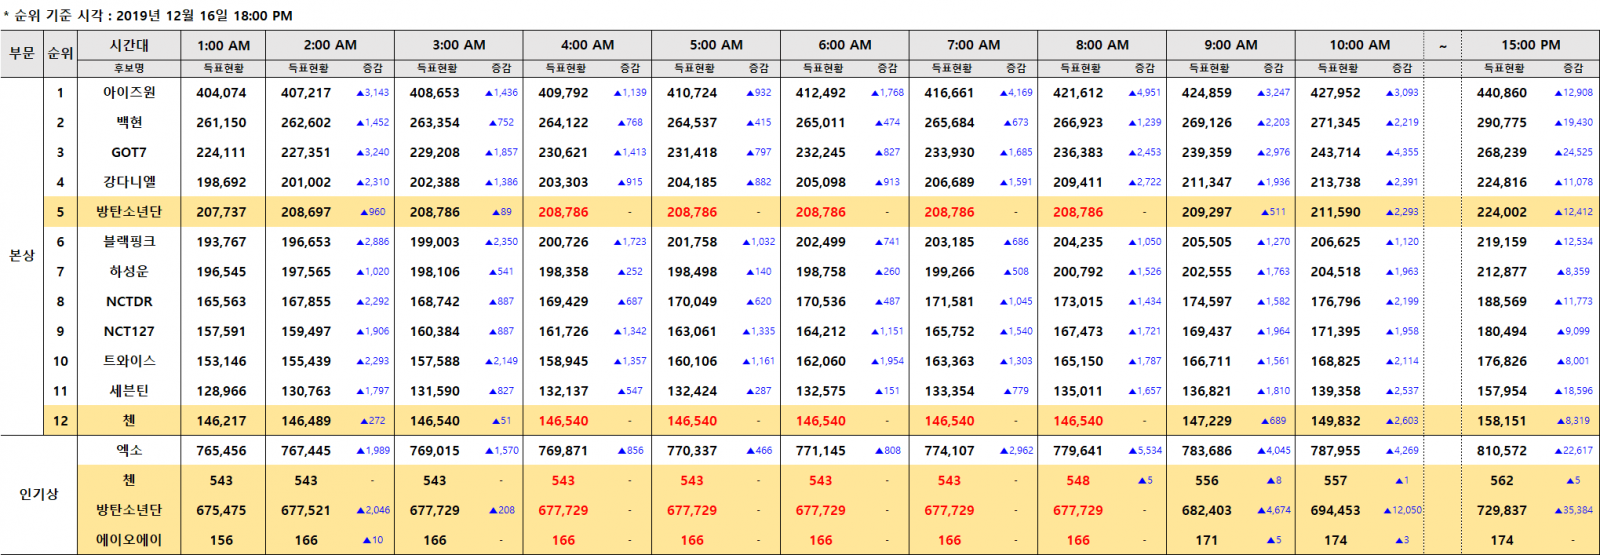Screen dimensions: 1600x555
Task: Click the vote count 810,572
Action: point(1501,451)
